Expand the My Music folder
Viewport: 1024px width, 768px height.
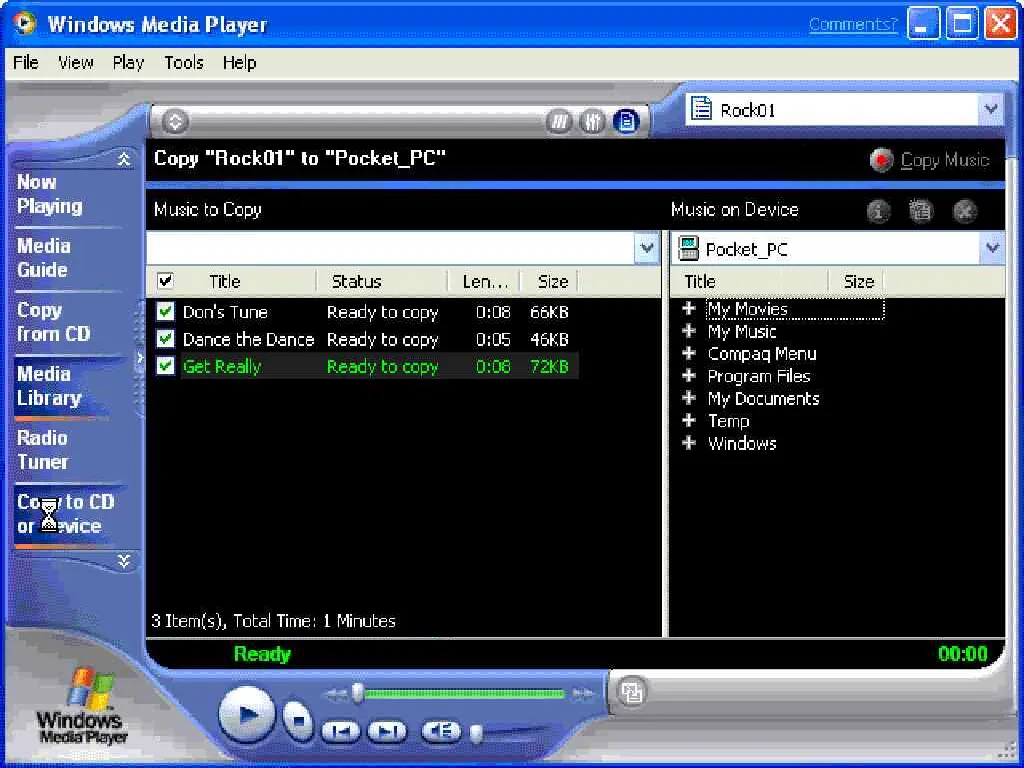tap(689, 330)
